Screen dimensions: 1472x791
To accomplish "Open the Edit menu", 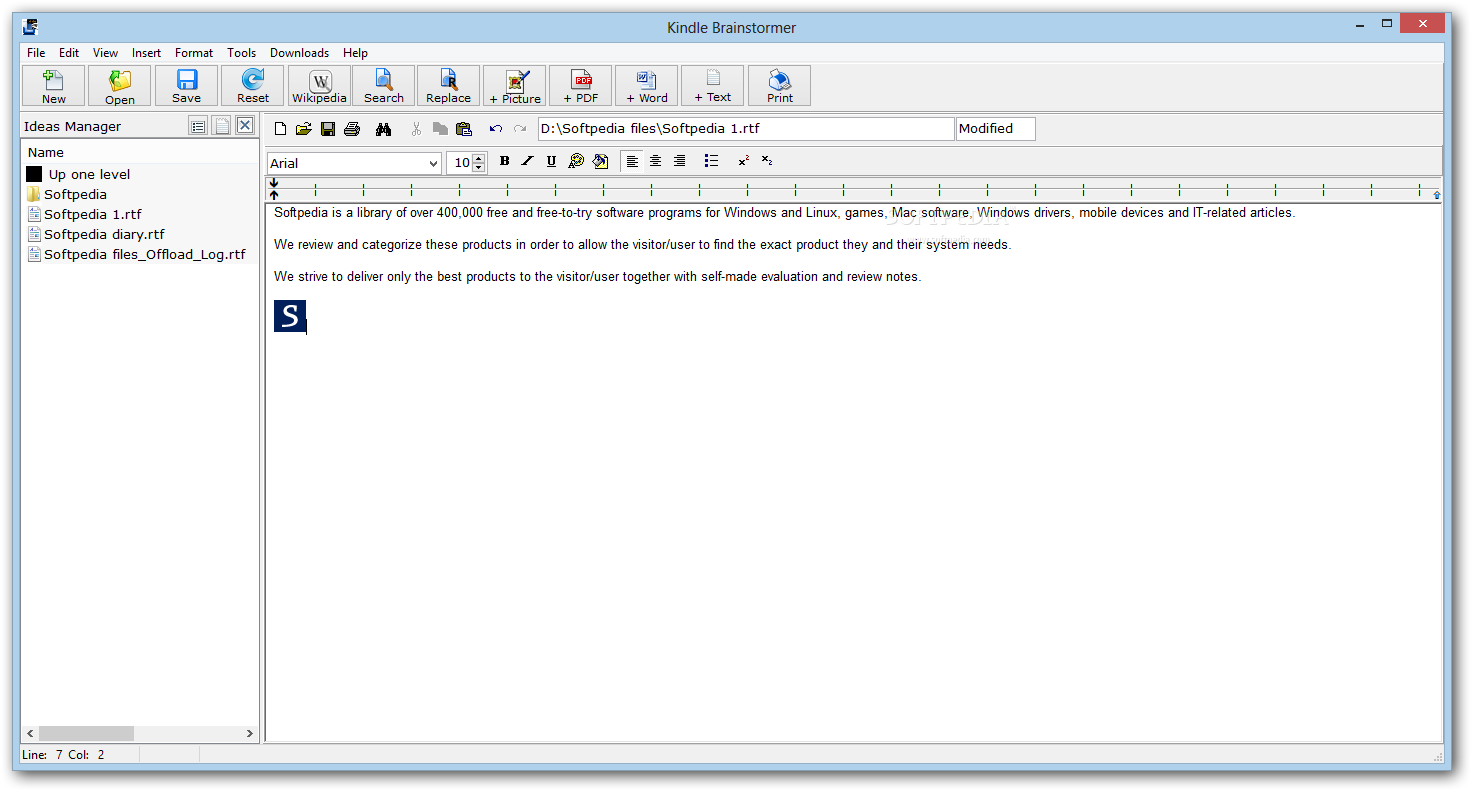I will (69, 53).
